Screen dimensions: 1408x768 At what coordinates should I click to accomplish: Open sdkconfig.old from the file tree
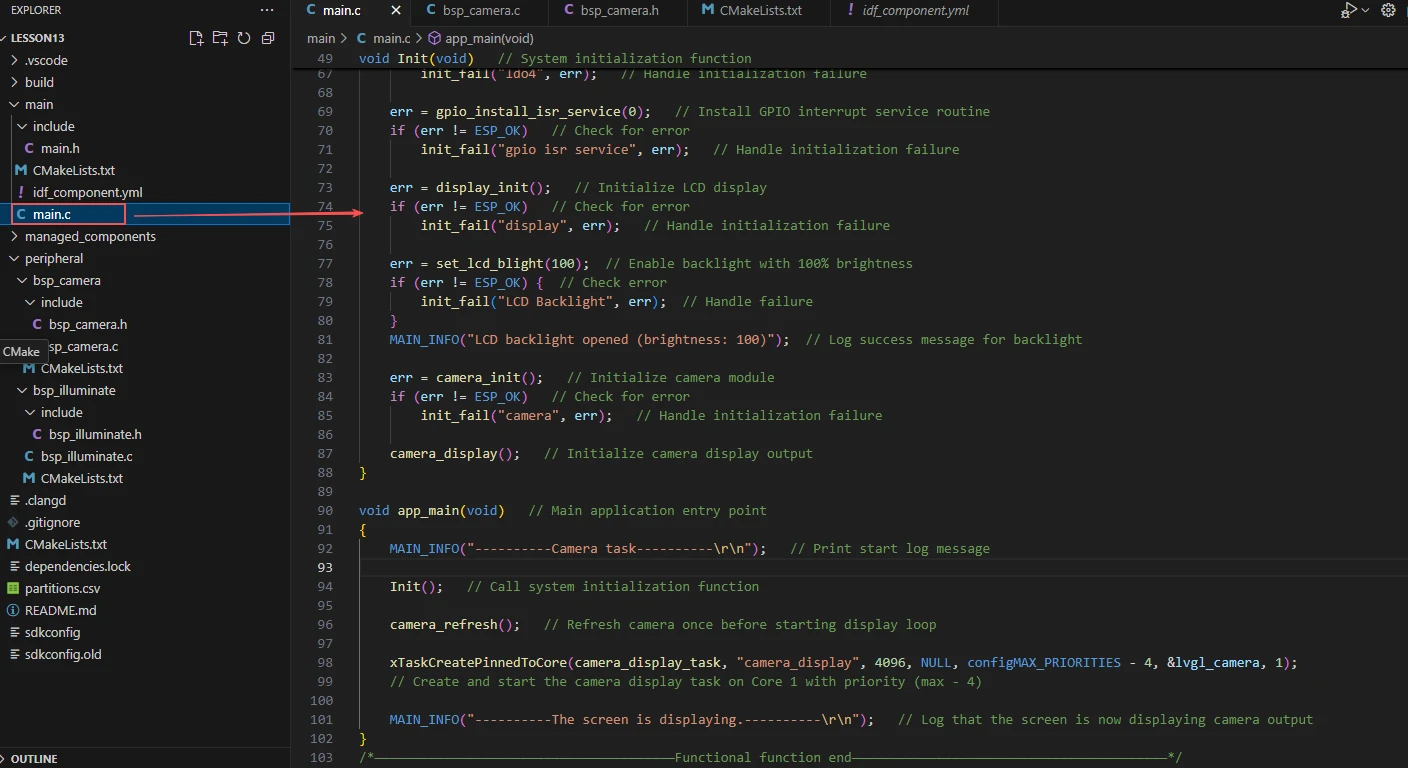(x=63, y=654)
